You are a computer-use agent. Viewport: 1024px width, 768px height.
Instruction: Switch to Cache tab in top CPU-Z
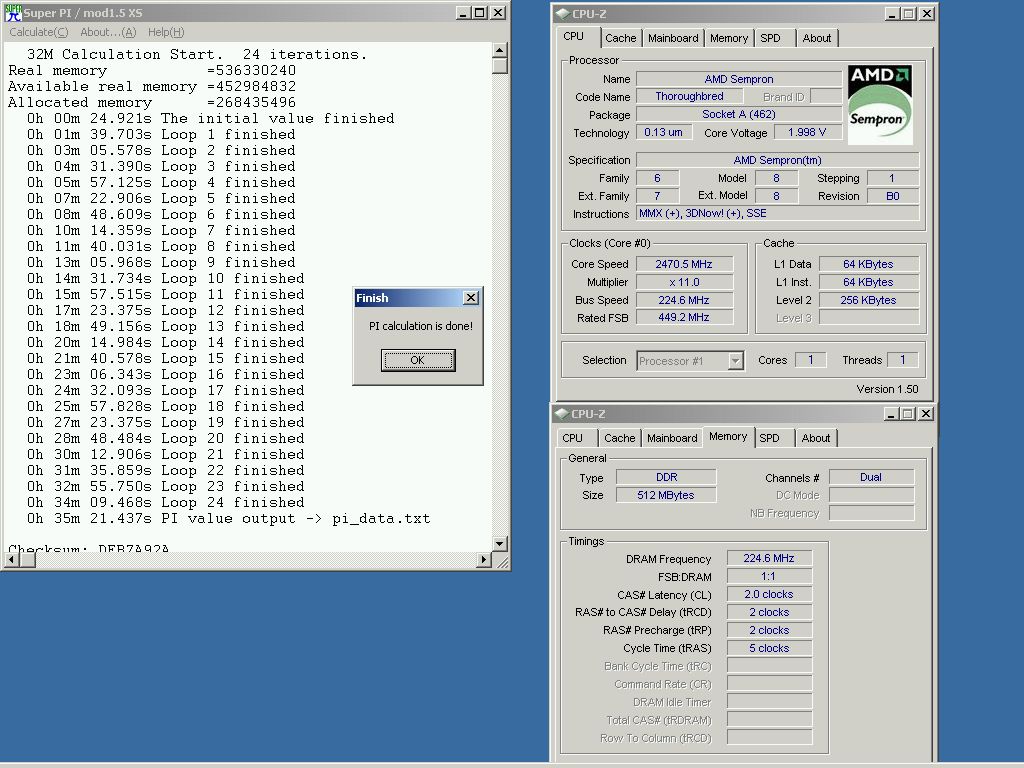click(x=620, y=38)
